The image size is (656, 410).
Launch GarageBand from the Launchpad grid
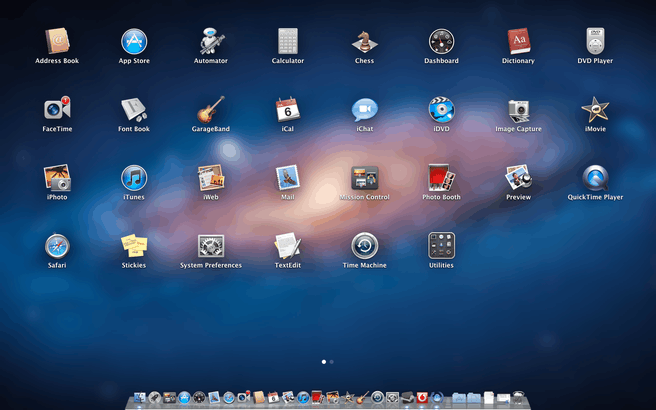[211, 109]
